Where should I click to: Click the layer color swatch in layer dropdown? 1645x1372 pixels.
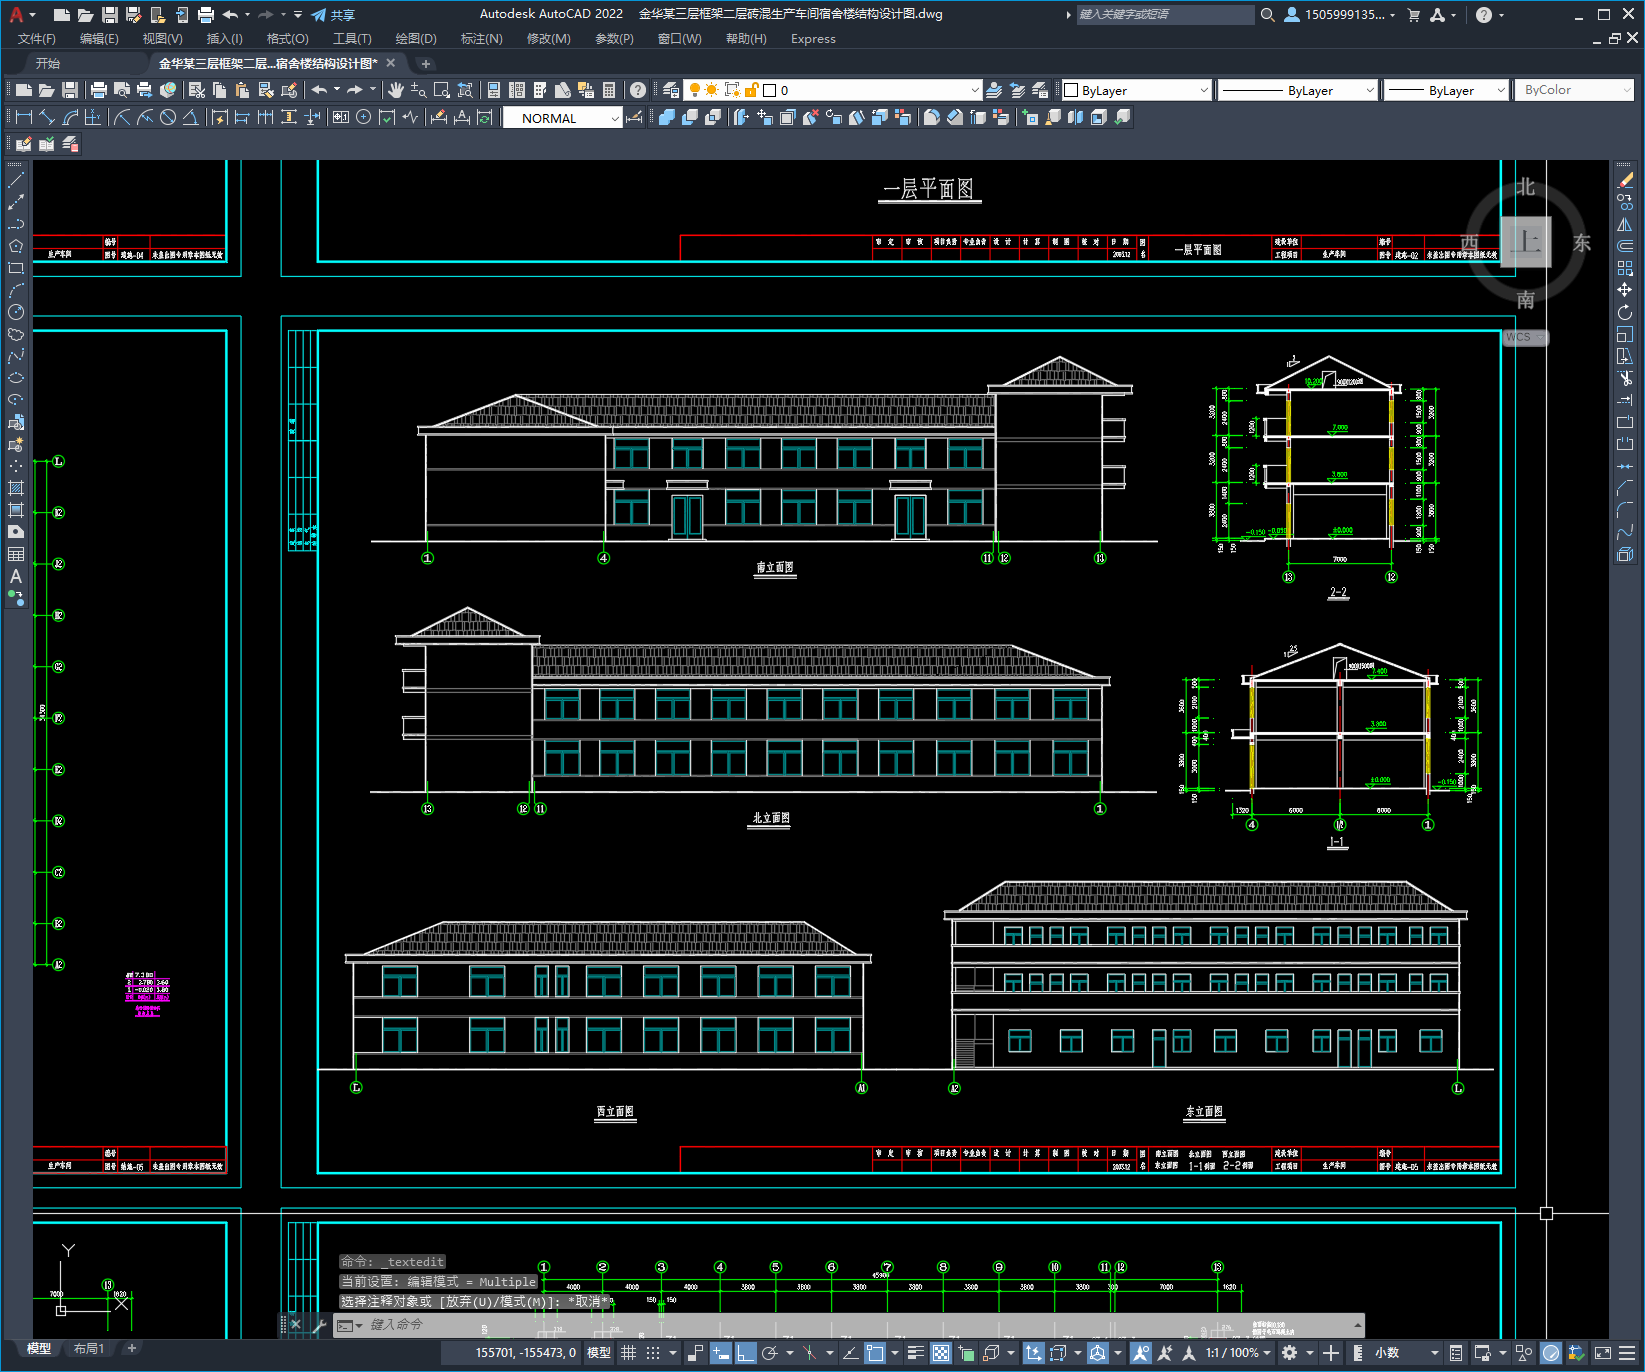coord(770,90)
